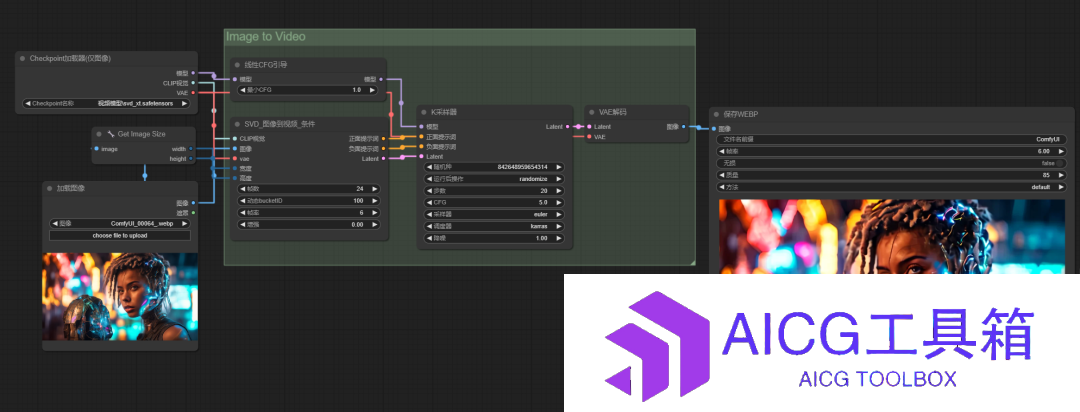Collapse the Checkpoint加载器 node via its title dot
Screen dimensions: 1080x412
[x=23, y=59]
